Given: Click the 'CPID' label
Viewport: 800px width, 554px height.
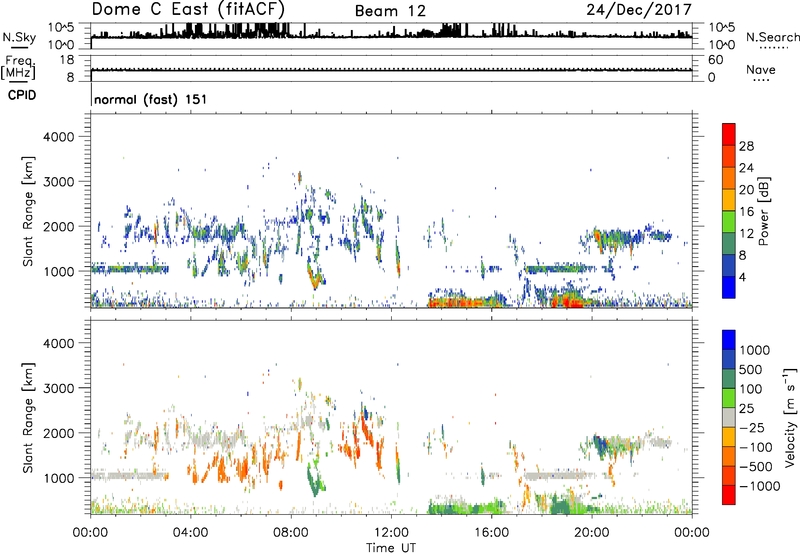Looking at the screenshot, I should click(x=22, y=95).
